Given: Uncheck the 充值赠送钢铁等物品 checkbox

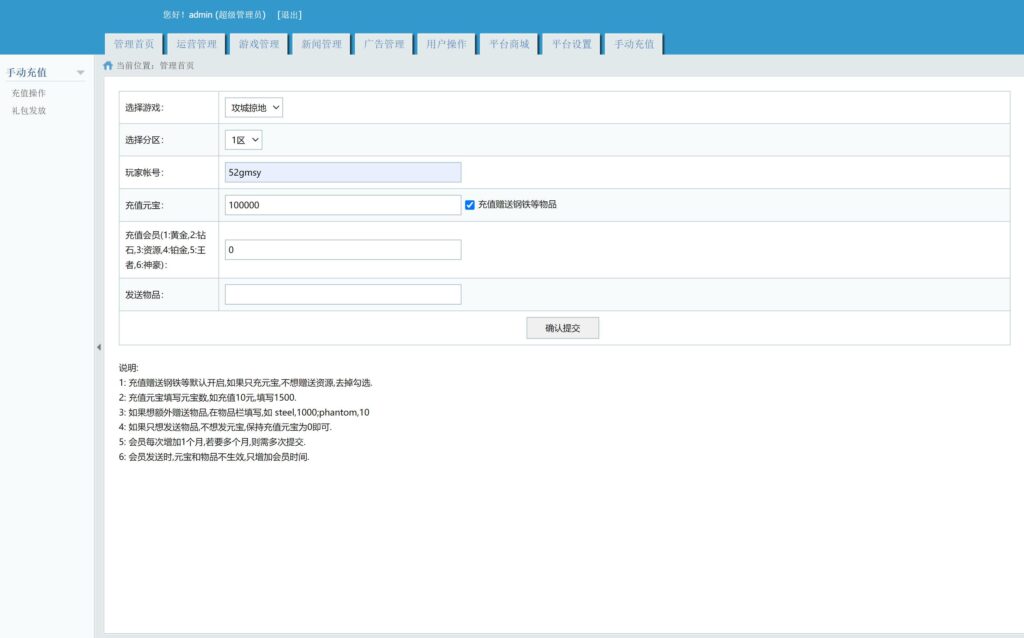Looking at the screenshot, I should (470, 204).
